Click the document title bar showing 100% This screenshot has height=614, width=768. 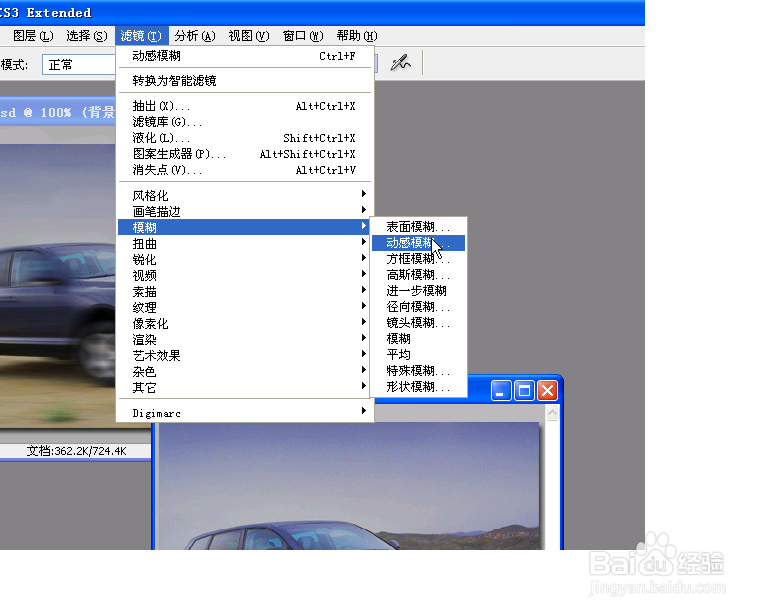pyautogui.click(x=58, y=112)
